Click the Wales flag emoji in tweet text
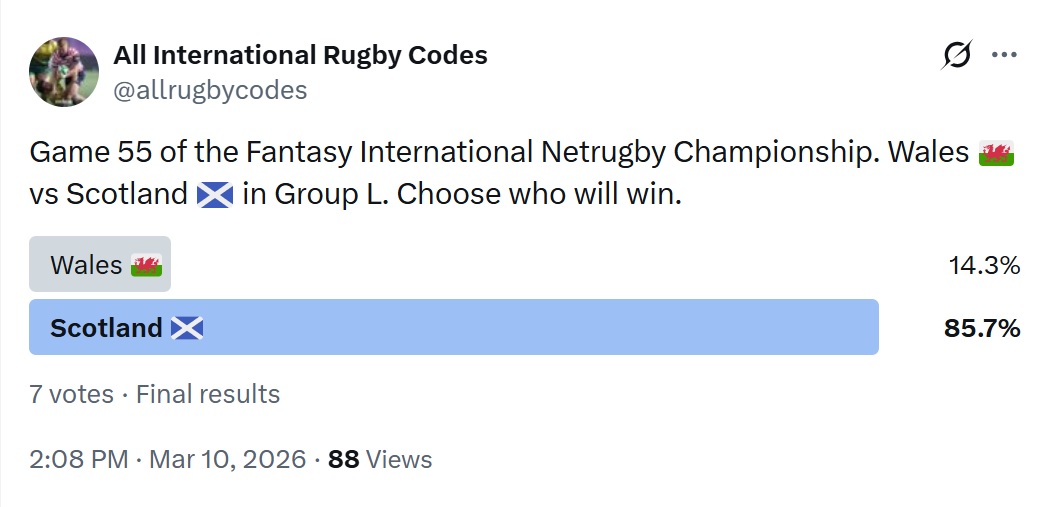The height and width of the screenshot is (507, 1047). click(996, 153)
